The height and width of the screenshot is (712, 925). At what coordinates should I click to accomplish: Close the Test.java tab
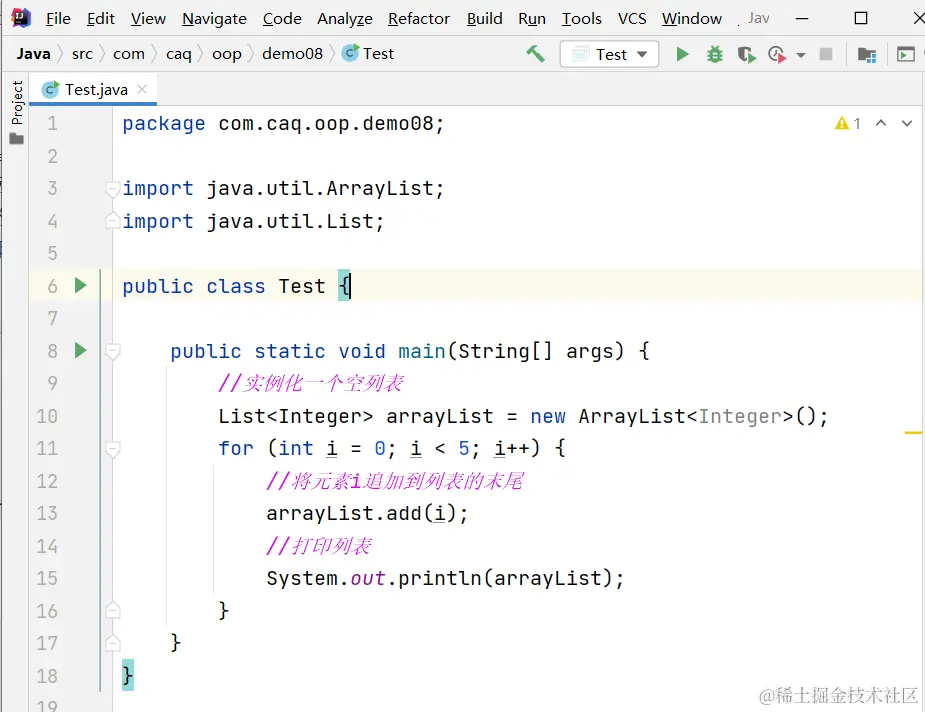pos(142,89)
